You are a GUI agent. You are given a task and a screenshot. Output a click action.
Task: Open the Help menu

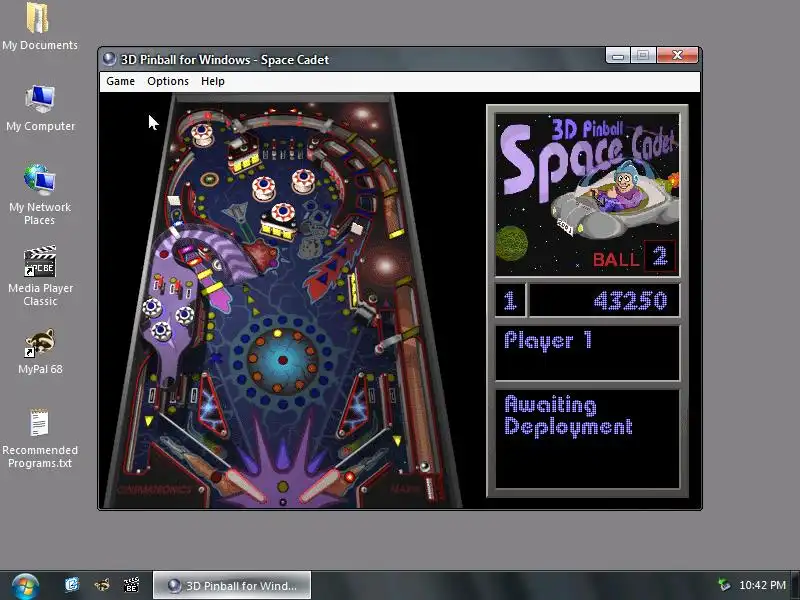coord(213,81)
